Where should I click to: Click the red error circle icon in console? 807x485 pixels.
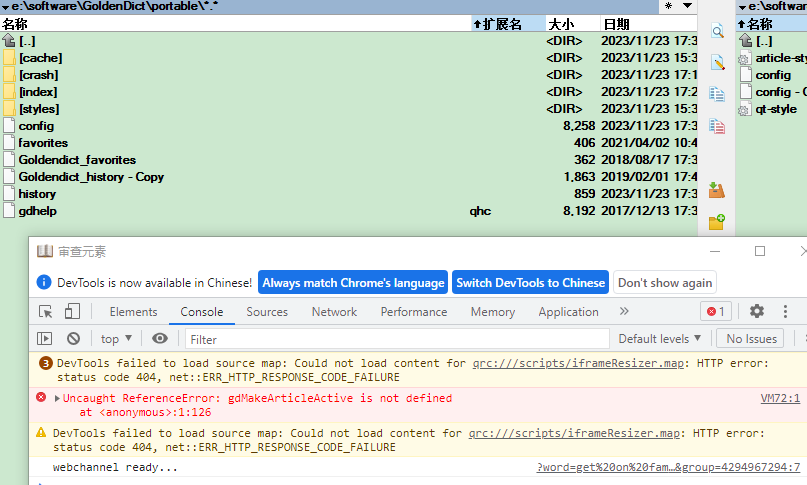pyautogui.click(x=41, y=397)
